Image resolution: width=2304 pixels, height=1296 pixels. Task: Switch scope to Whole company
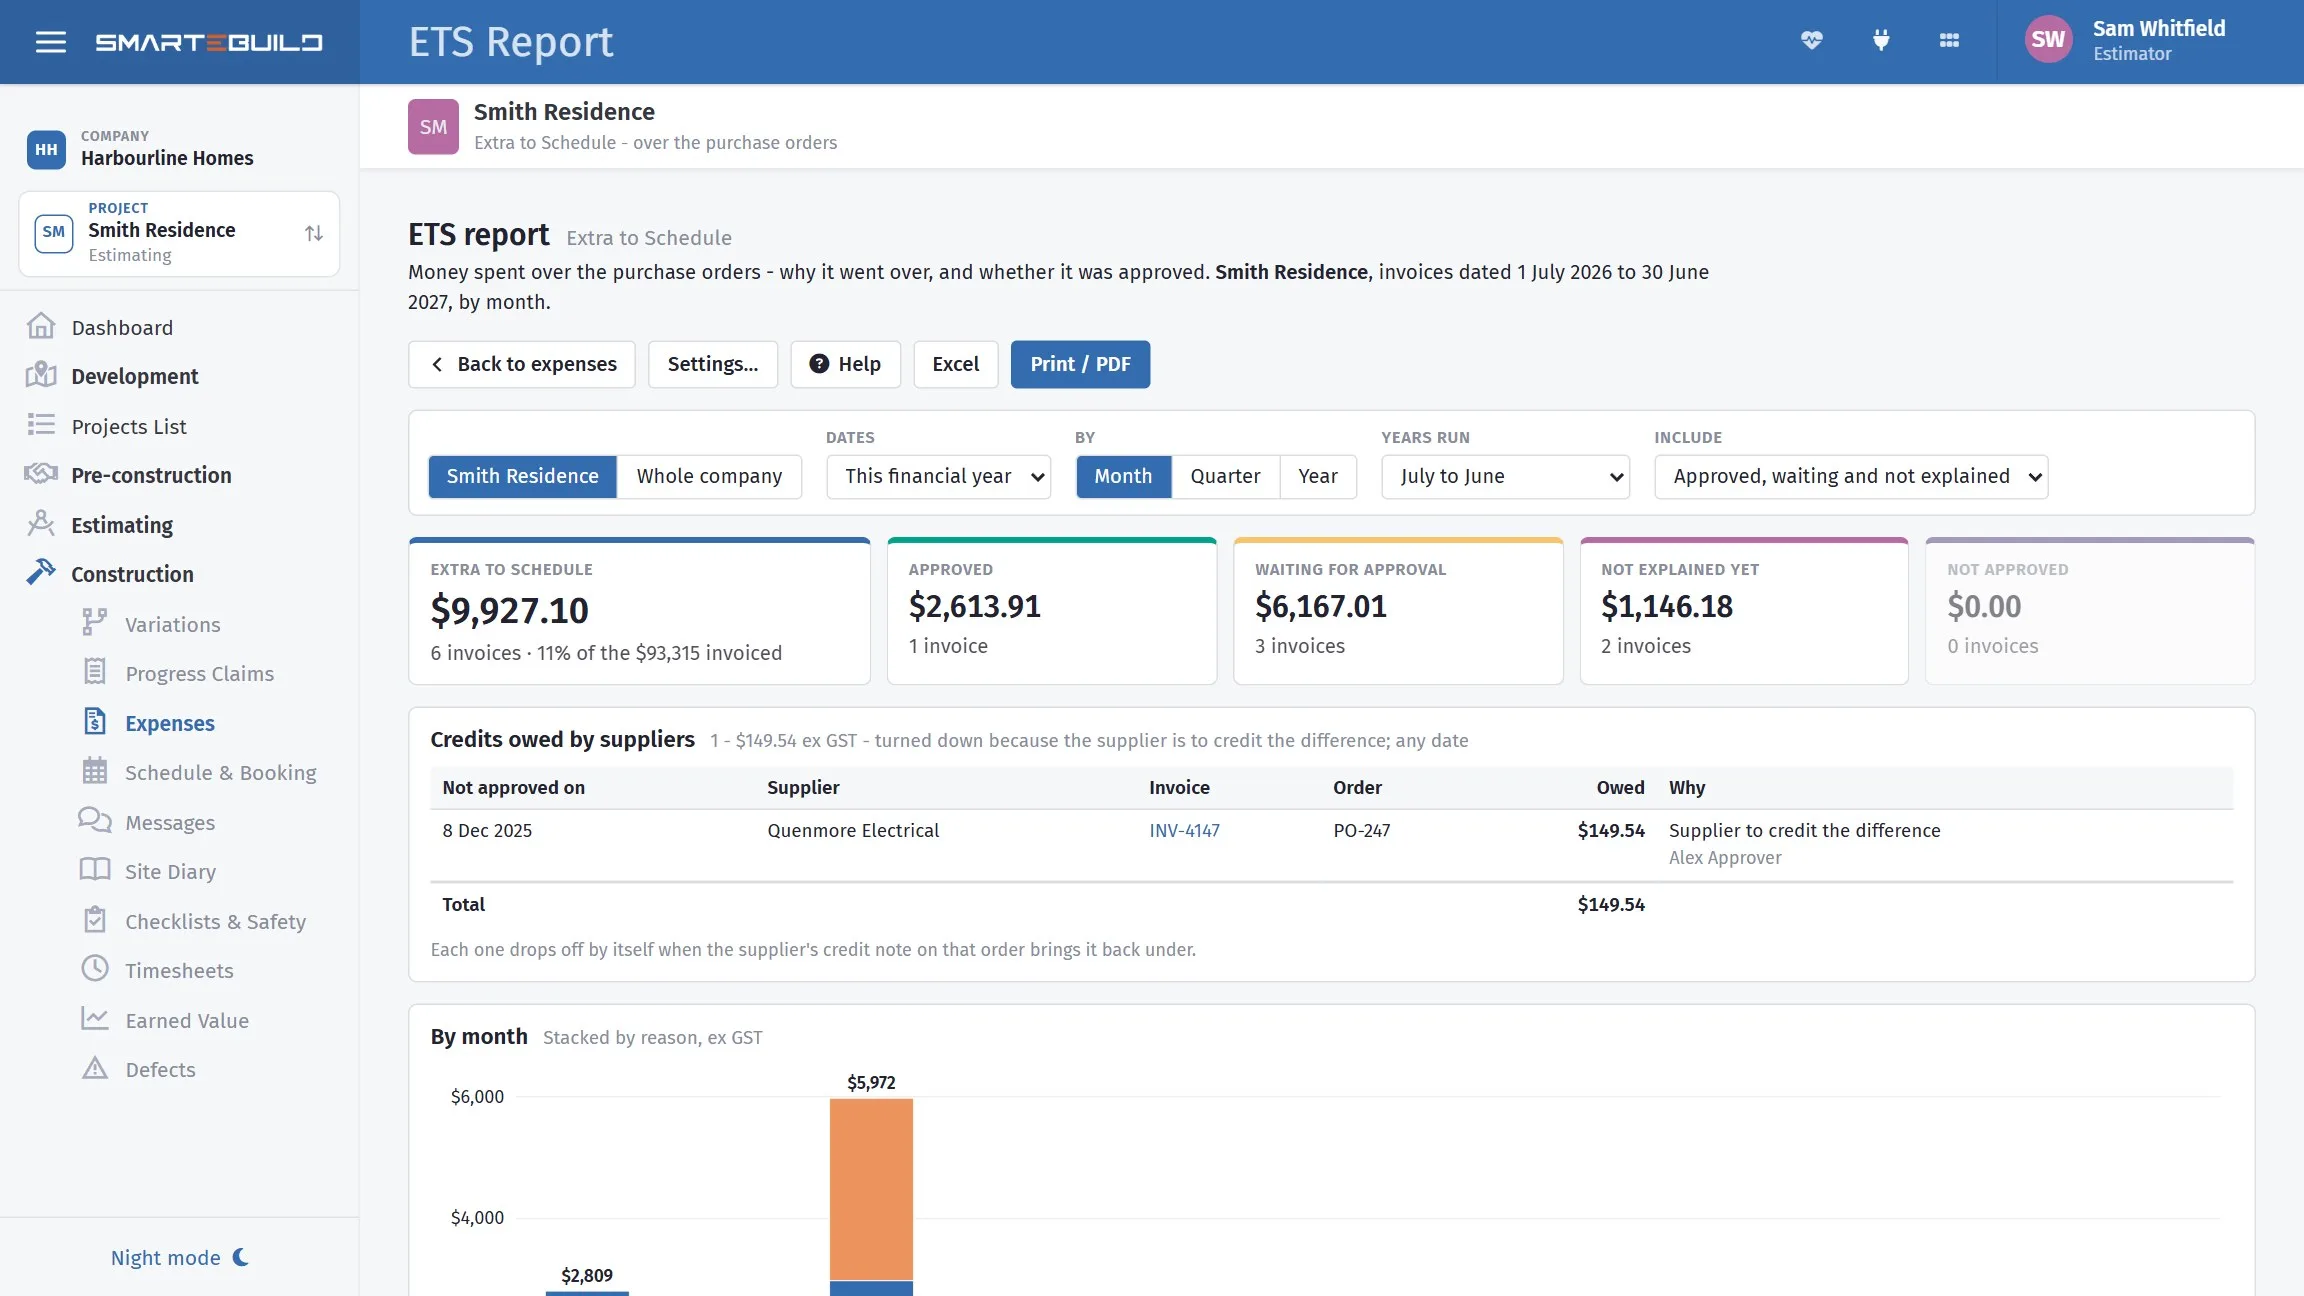(709, 476)
